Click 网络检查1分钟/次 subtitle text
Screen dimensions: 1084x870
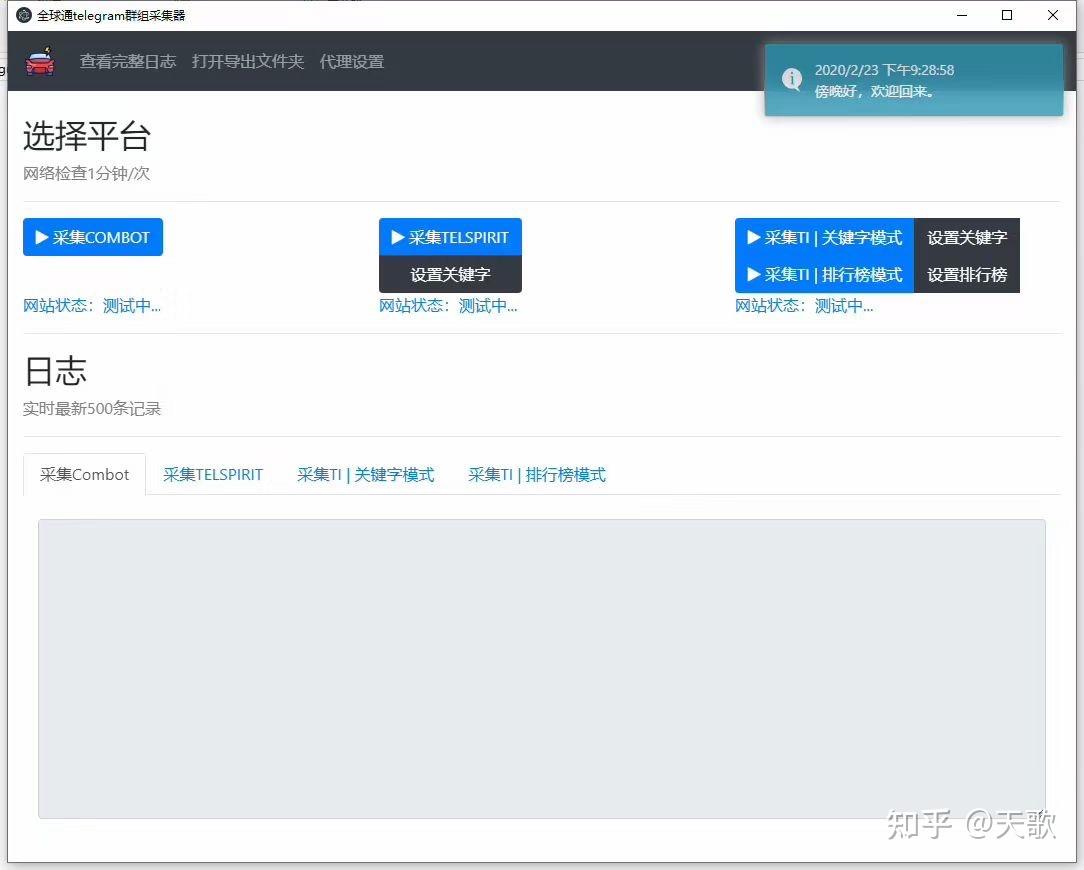pyautogui.click(x=86, y=173)
